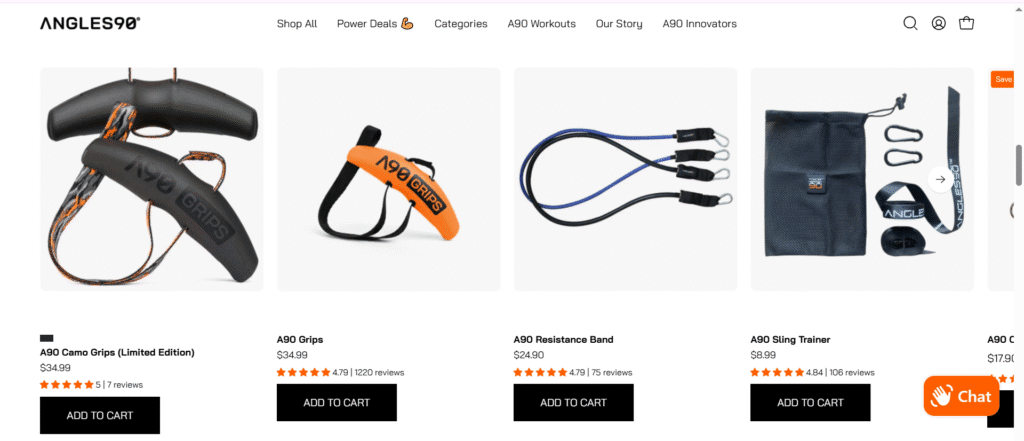
Task: Open the Categories menu
Action: tap(460, 24)
